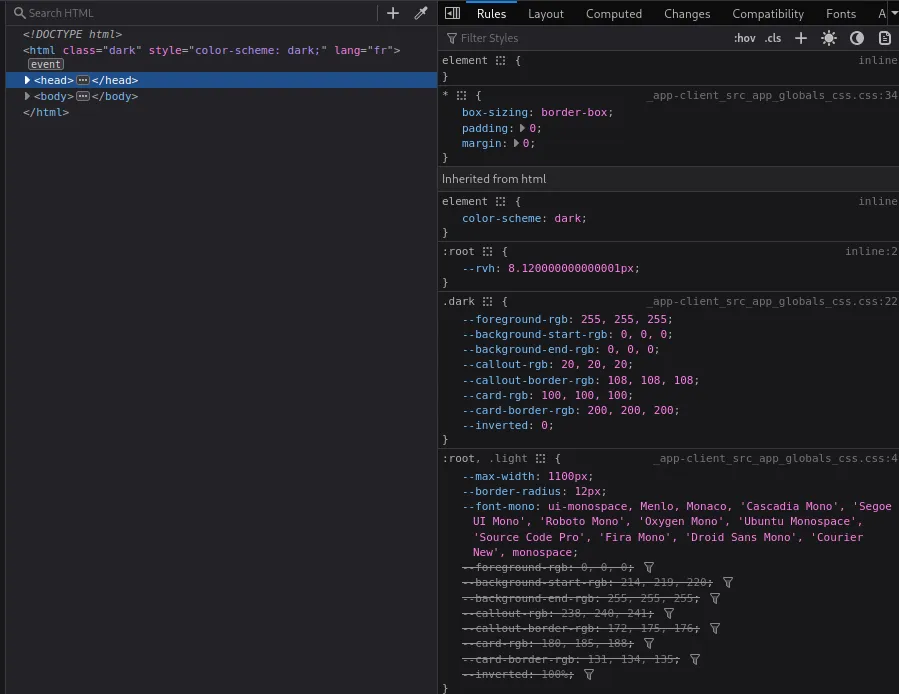Open the .cls class panel
This screenshot has width=899, height=694.
point(771,37)
